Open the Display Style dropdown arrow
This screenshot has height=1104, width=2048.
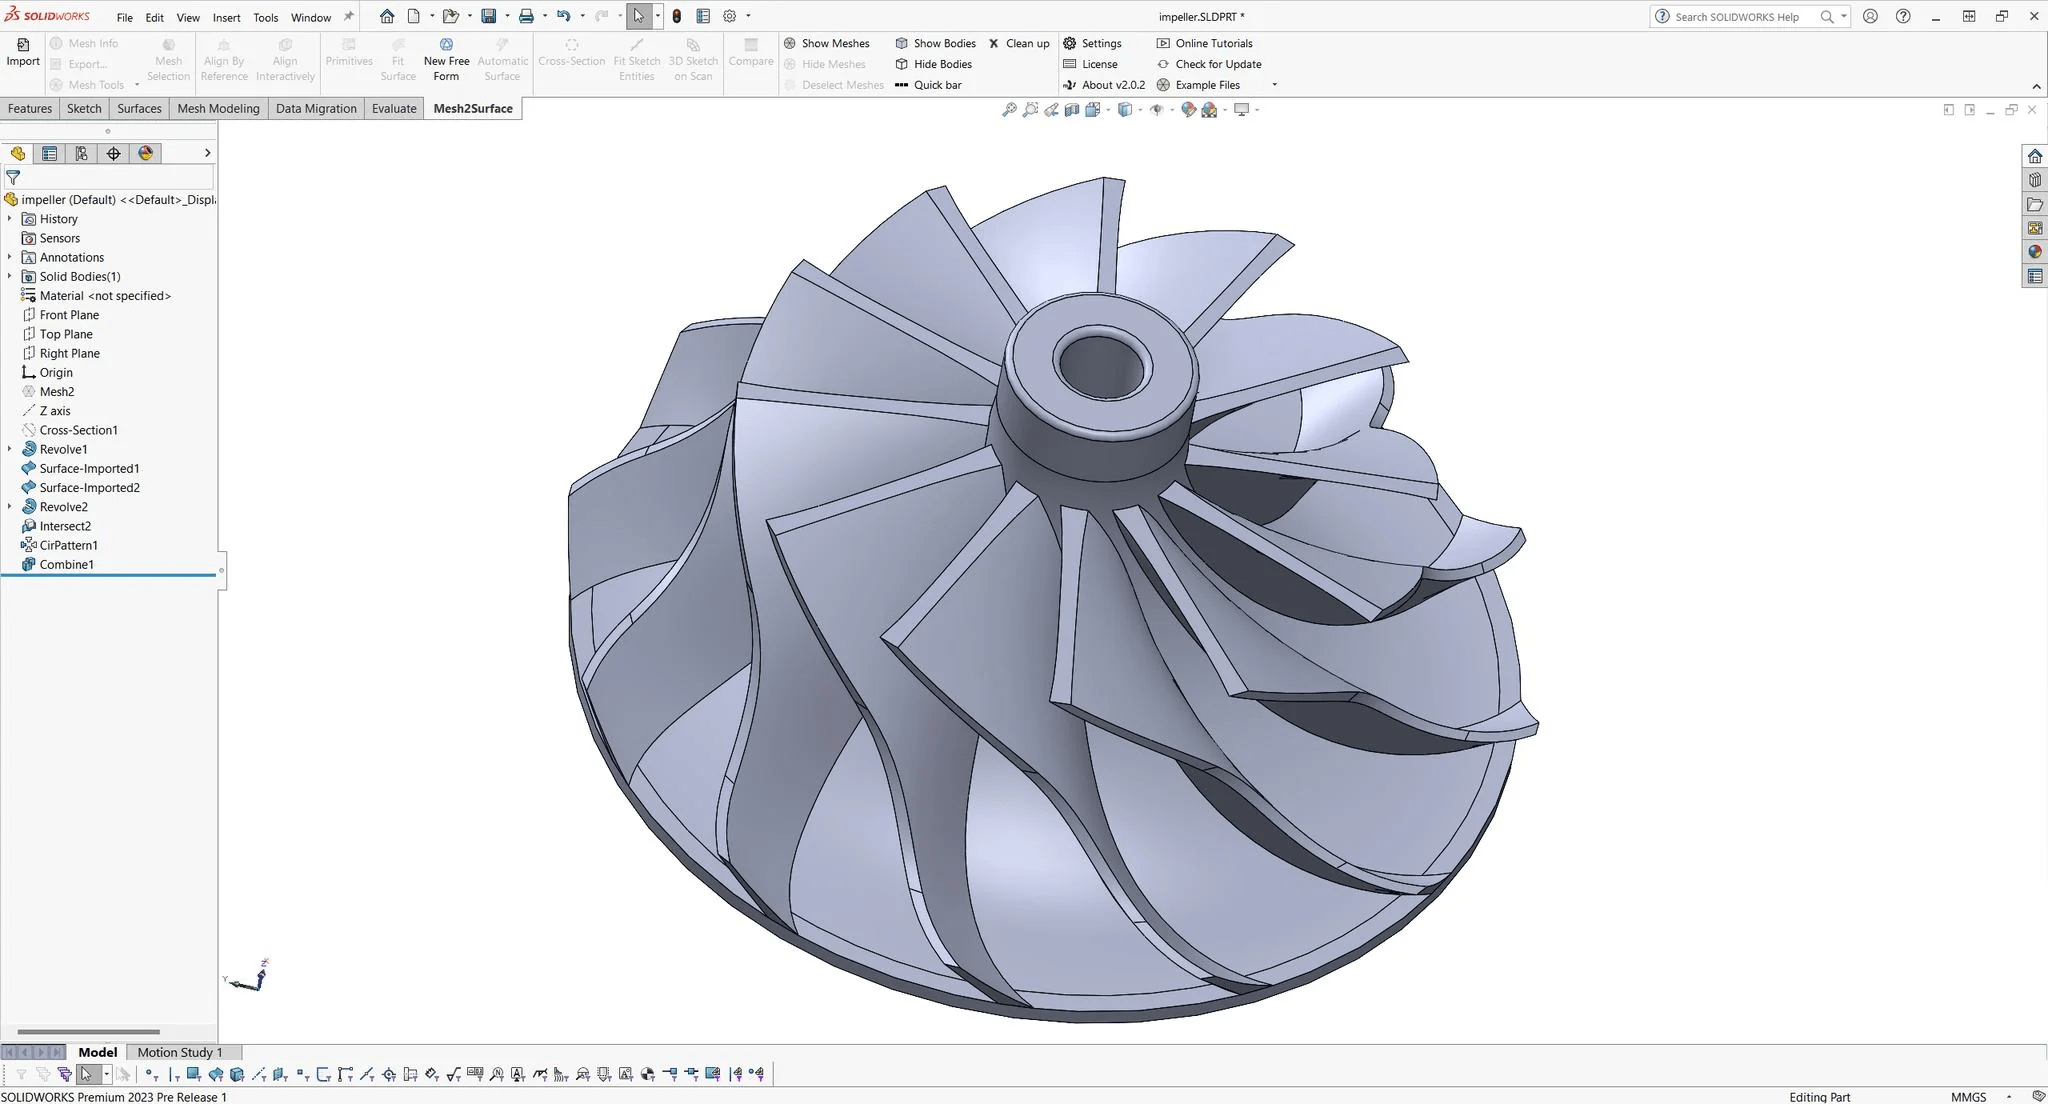1140,110
